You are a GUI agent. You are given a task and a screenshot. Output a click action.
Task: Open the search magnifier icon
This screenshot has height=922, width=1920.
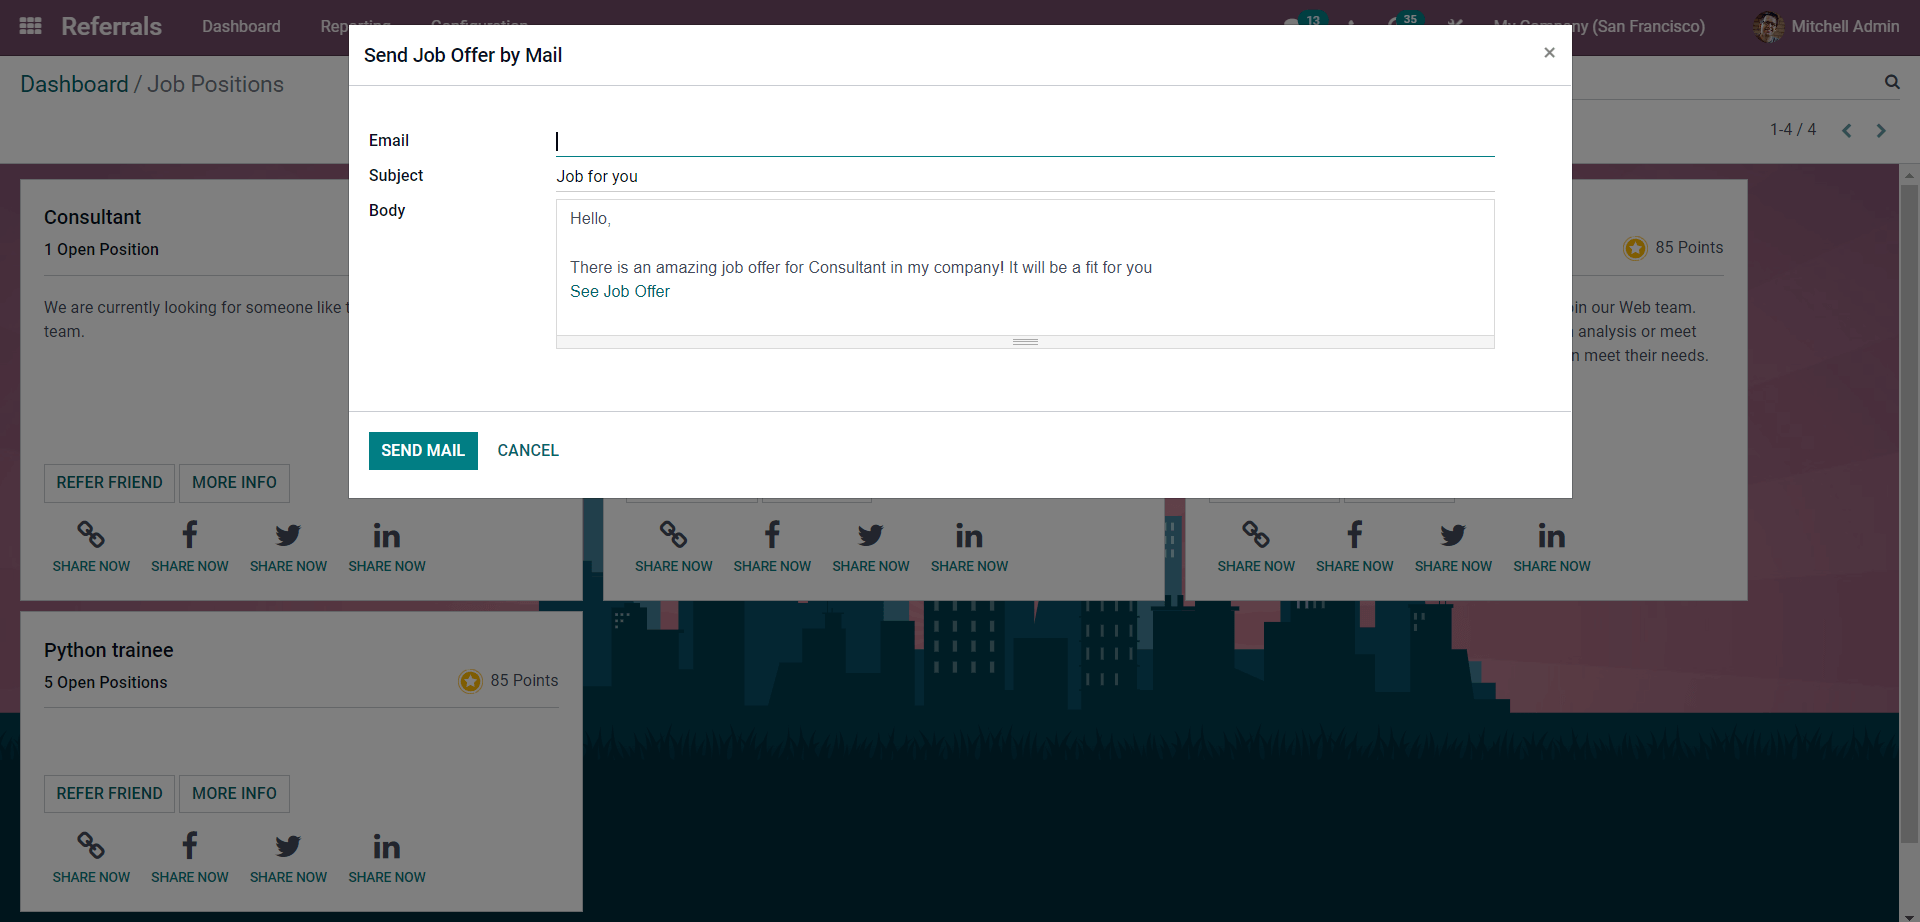click(x=1892, y=82)
